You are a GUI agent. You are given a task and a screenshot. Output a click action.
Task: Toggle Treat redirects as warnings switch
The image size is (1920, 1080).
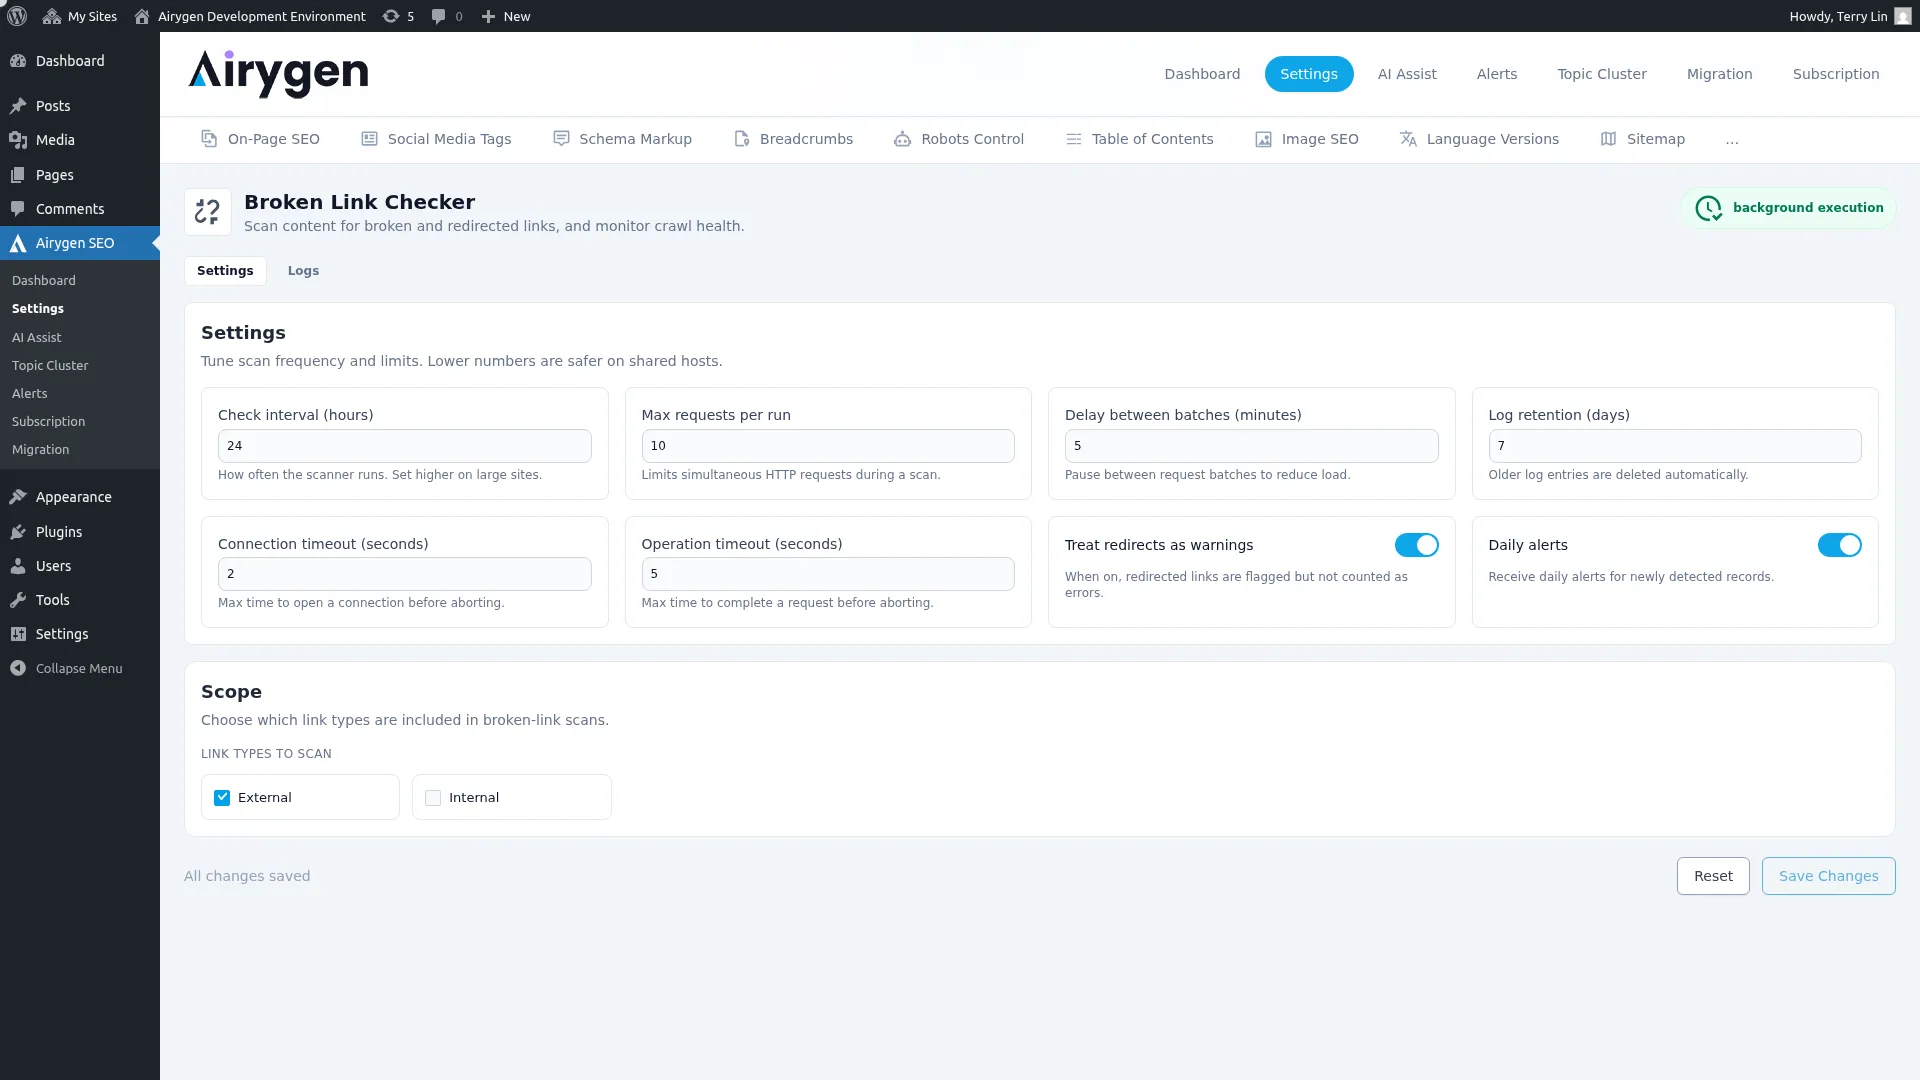pos(1416,545)
